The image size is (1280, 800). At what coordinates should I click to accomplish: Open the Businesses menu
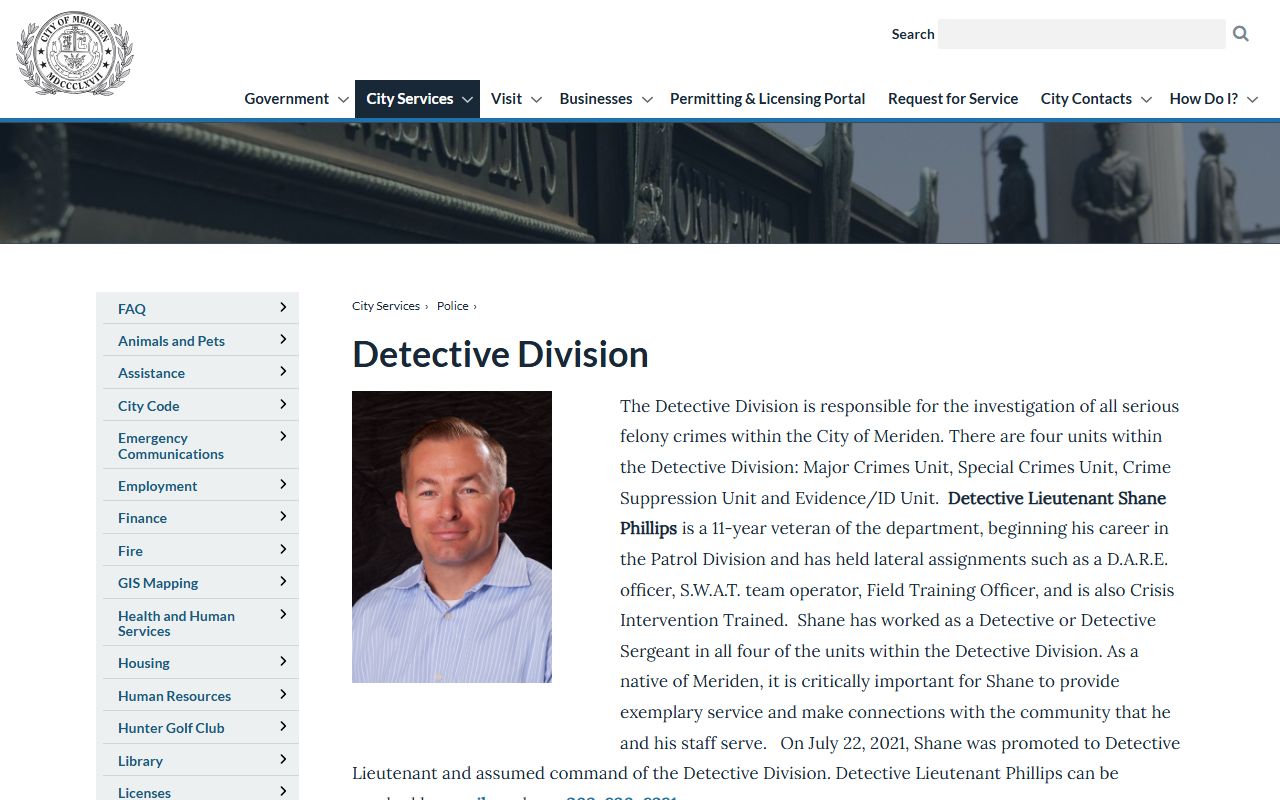pos(596,98)
